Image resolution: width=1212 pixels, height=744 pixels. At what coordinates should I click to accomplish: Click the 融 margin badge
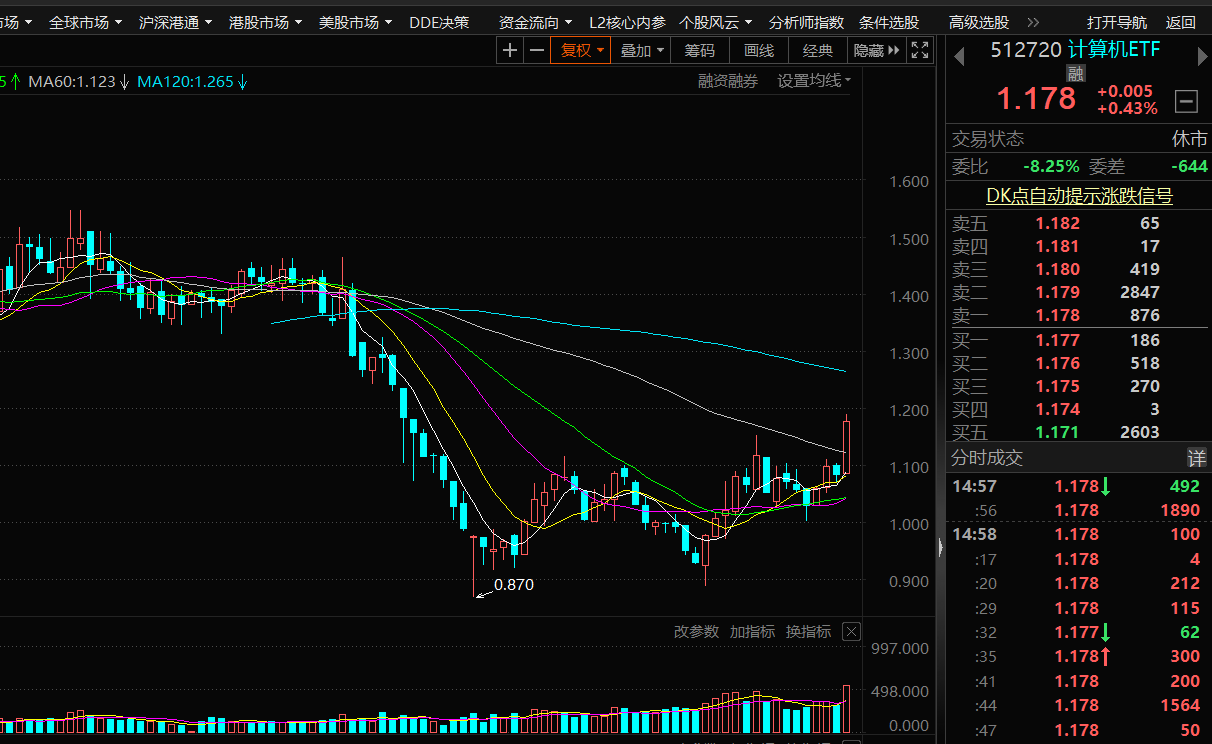coord(1075,73)
